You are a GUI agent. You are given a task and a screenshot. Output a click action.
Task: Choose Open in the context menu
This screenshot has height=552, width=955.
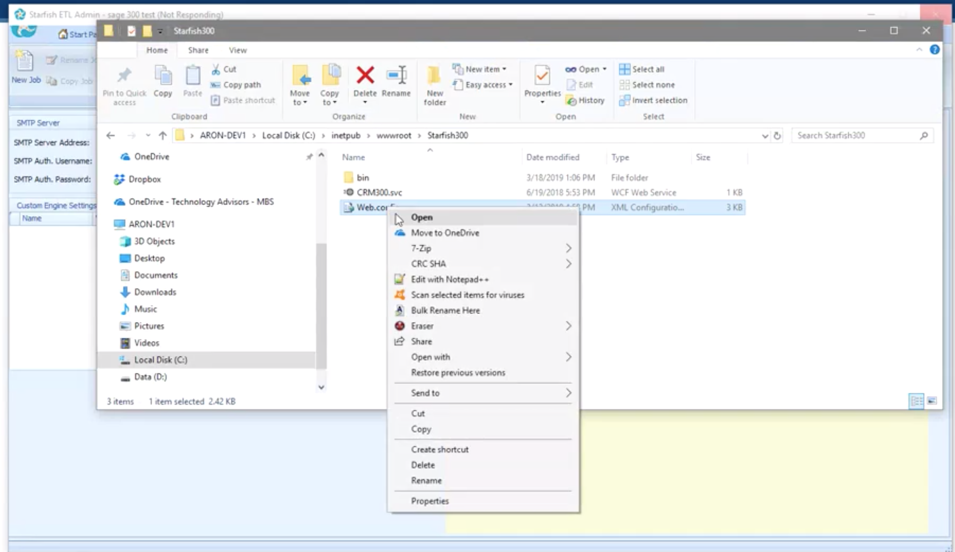click(x=483, y=218)
